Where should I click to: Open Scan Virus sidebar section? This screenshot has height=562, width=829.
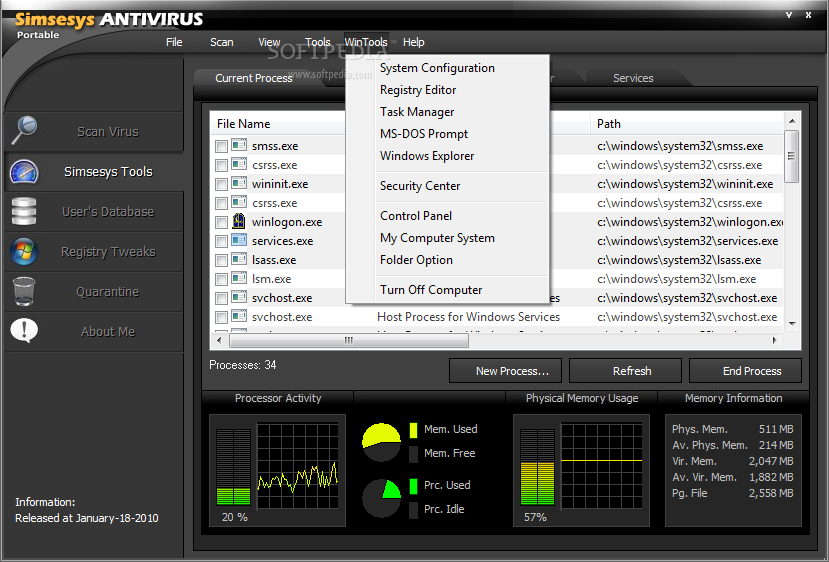[94, 132]
